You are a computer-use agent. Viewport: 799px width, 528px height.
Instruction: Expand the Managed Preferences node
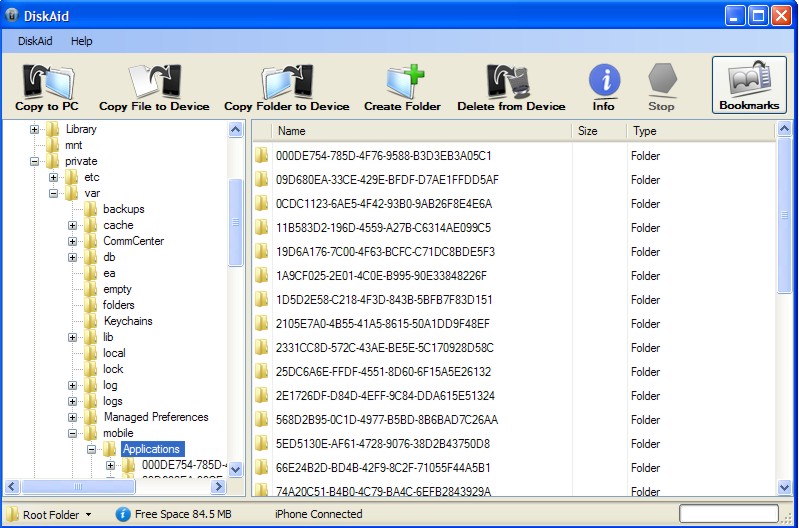[72, 417]
